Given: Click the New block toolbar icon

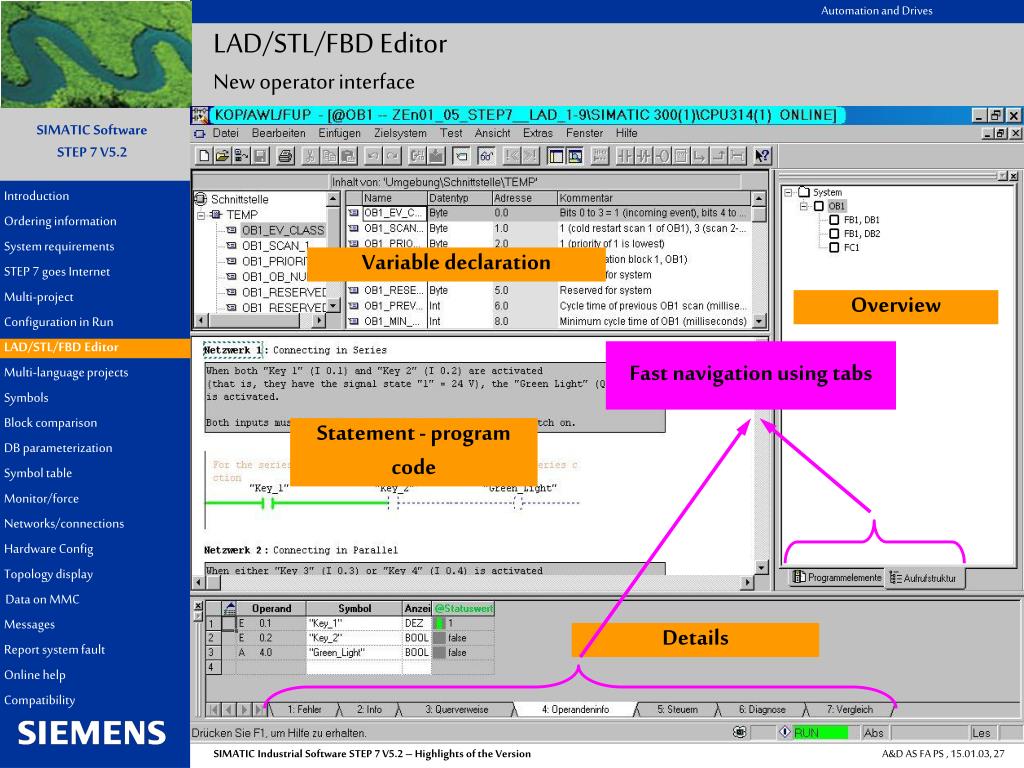Looking at the screenshot, I should (x=204, y=156).
